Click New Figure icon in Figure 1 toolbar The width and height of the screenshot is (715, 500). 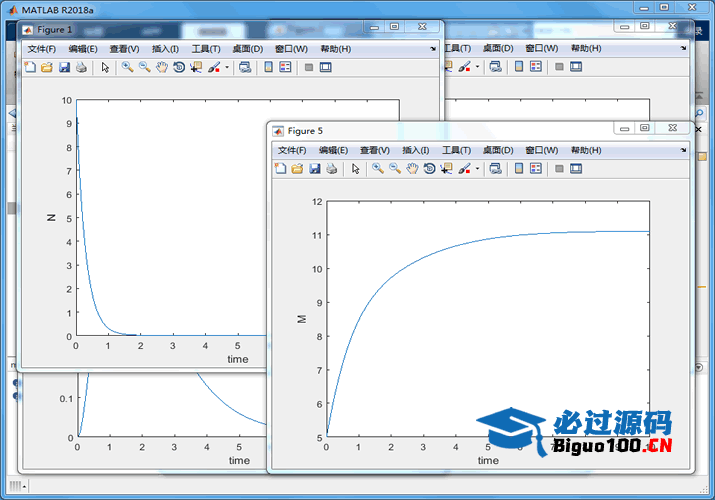pos(30,67)
